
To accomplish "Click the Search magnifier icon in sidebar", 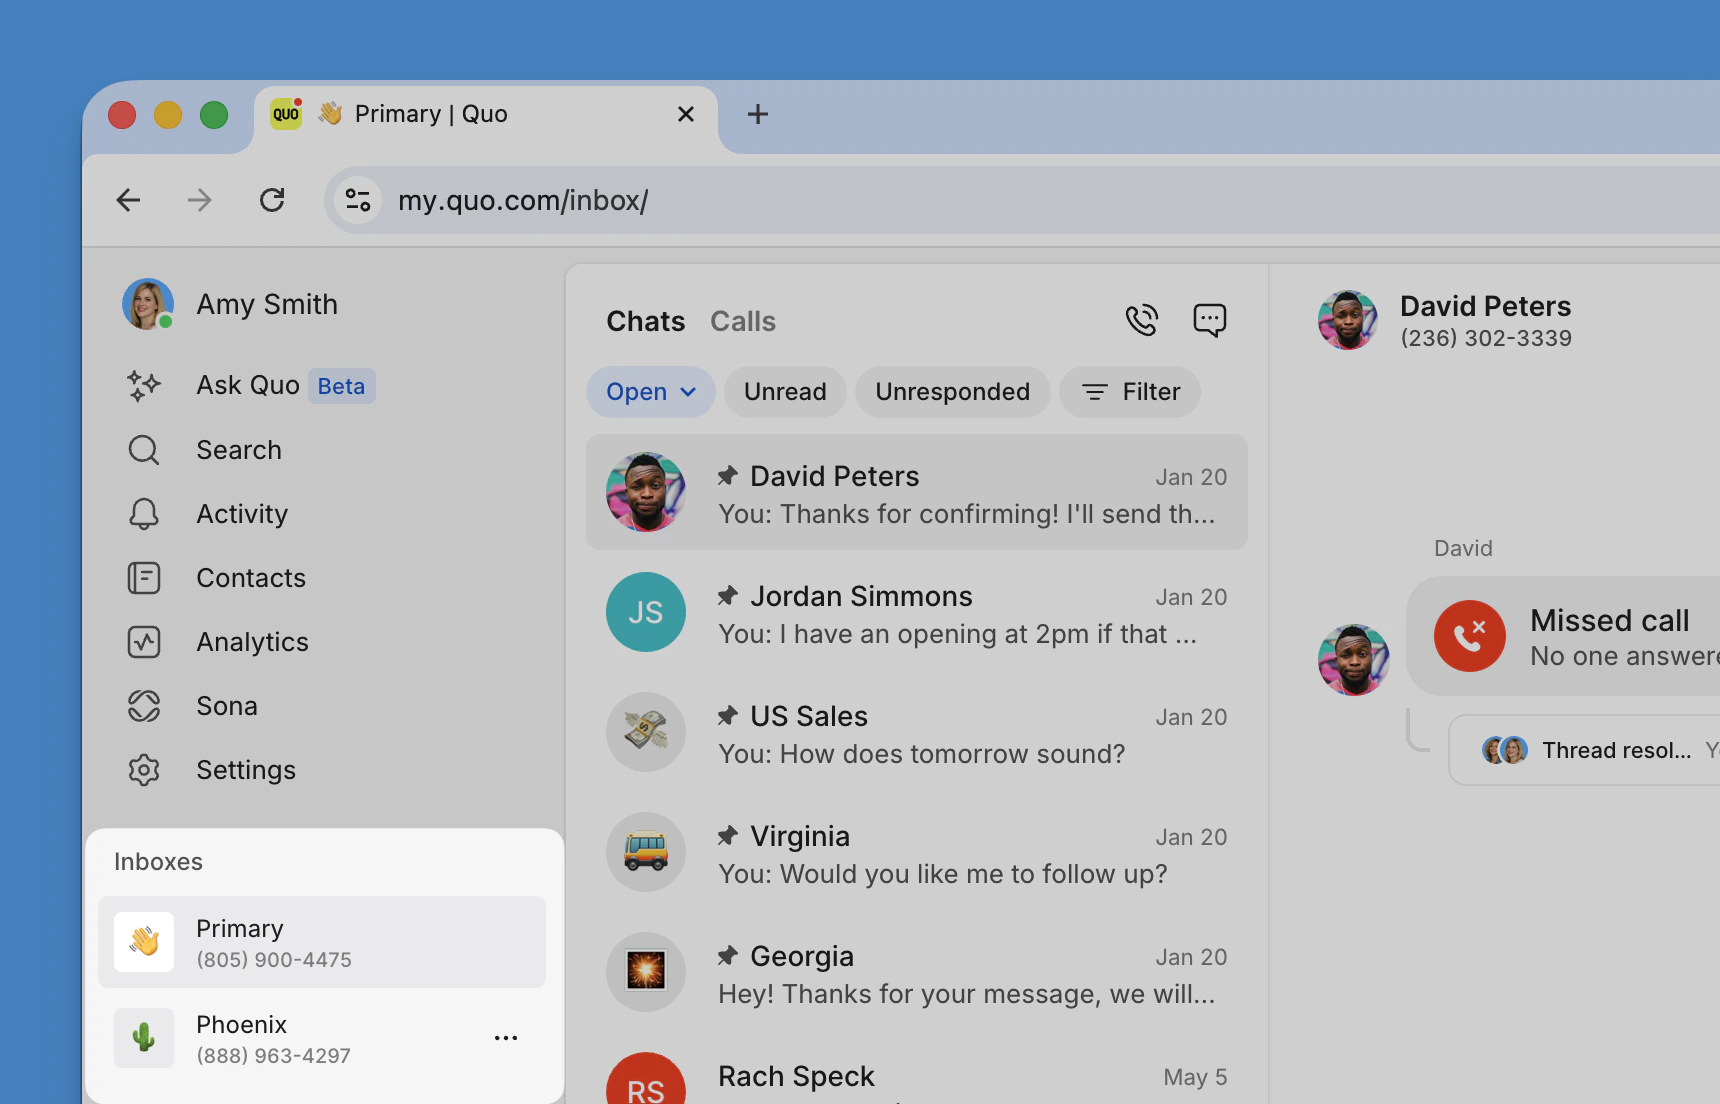I will pos(144,450).
